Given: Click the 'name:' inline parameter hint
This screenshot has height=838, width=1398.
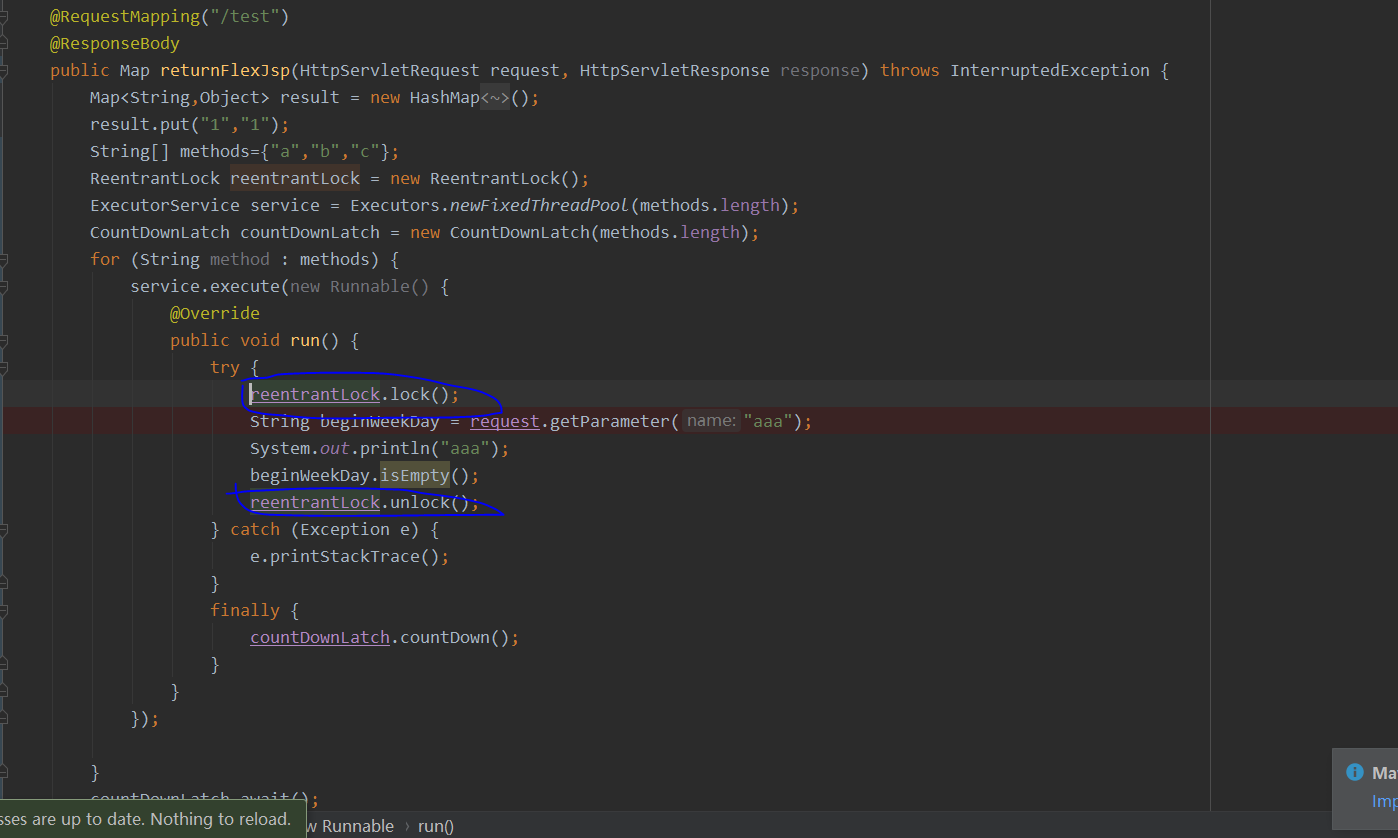Looking at the screenshot, I should click(711, 420).
